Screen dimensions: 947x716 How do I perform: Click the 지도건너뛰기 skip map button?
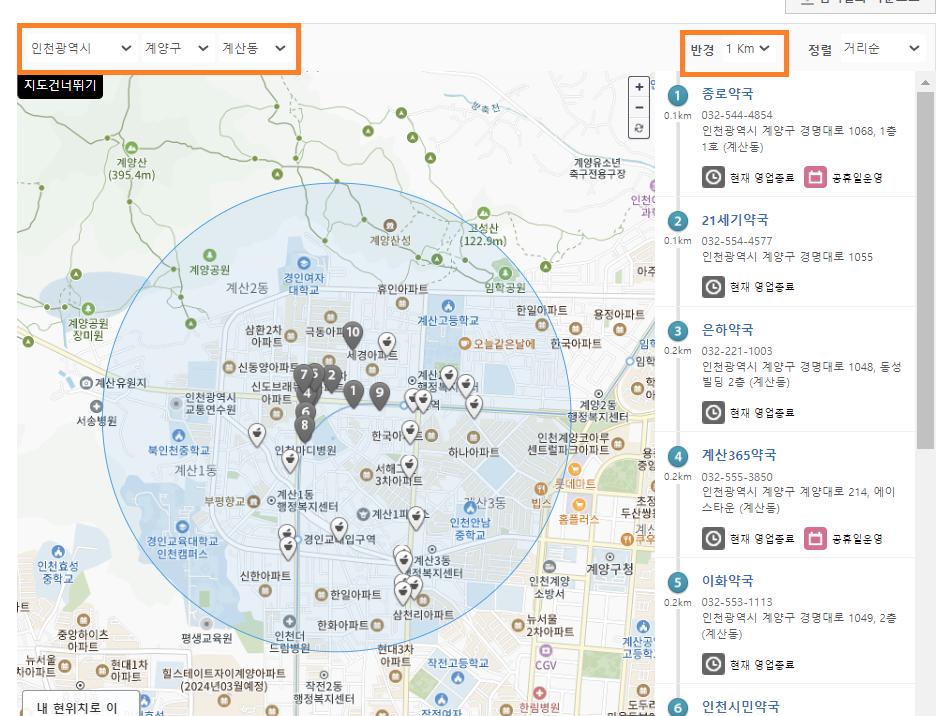(x=60, y=87)
